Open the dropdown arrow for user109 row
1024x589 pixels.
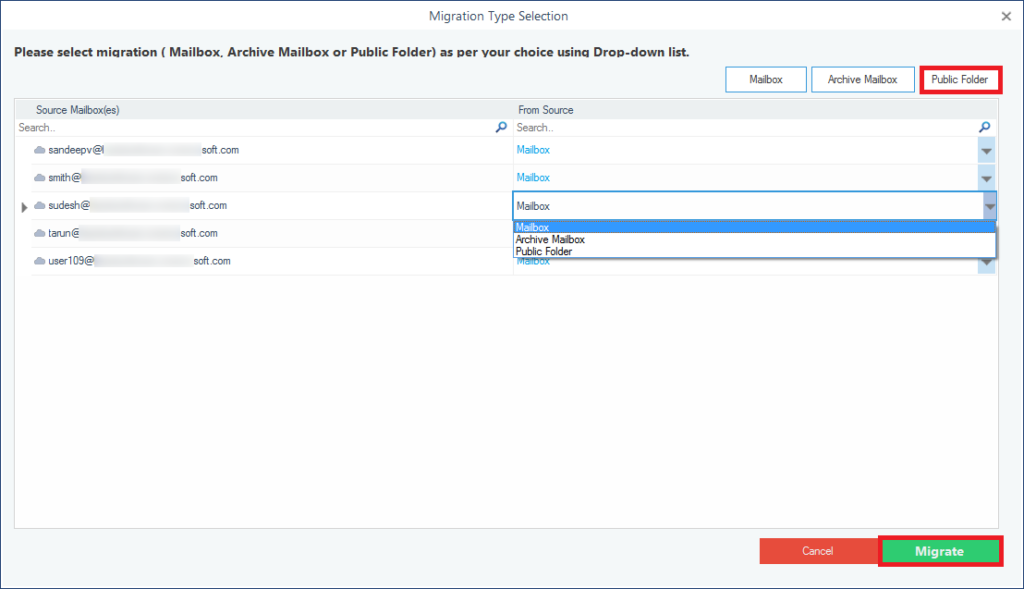coord(986,263)
